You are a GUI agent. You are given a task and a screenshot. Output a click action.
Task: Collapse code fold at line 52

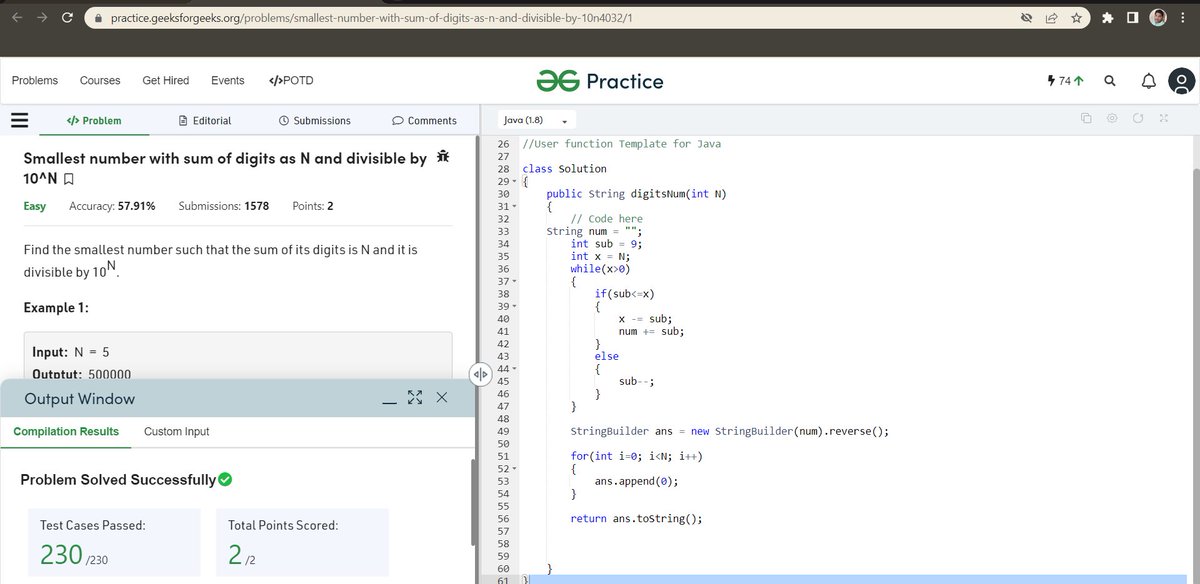tap(514, 469)
